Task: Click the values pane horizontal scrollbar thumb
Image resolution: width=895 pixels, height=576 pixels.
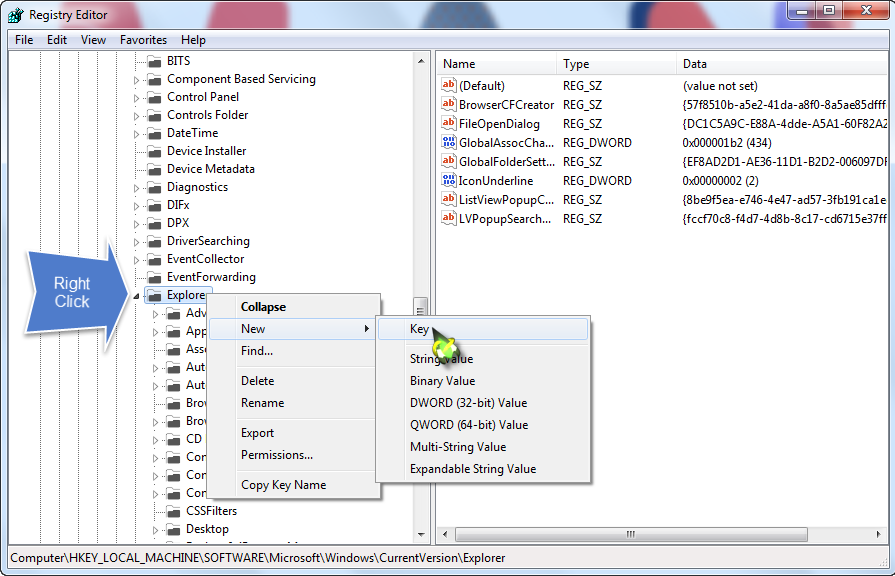Action: tap(631, 534)
